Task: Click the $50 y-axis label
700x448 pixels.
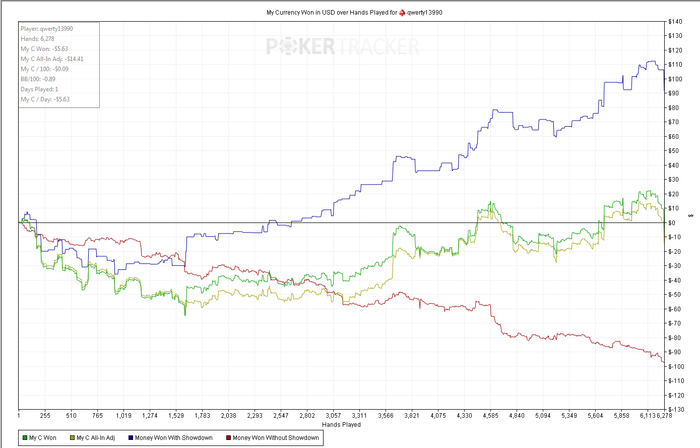Action: (x=674, y=151)
